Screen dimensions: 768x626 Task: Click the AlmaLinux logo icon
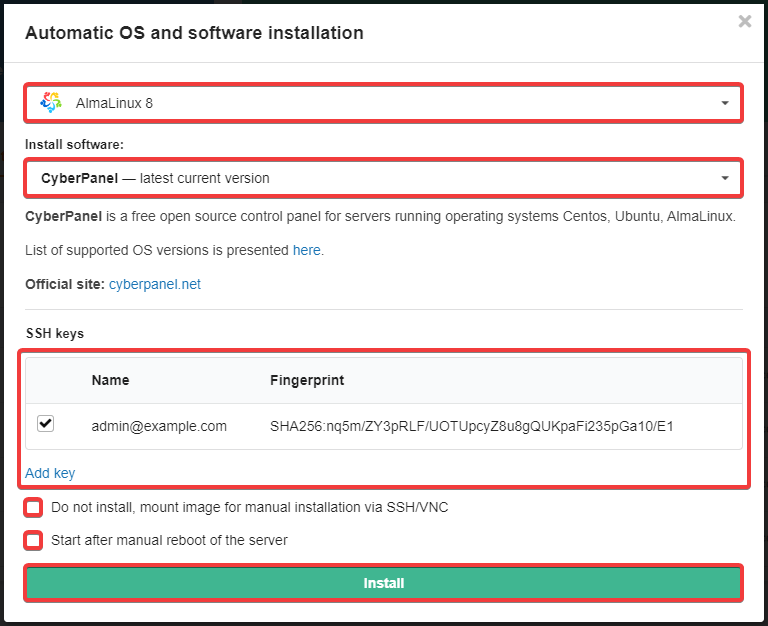[51, 102]
